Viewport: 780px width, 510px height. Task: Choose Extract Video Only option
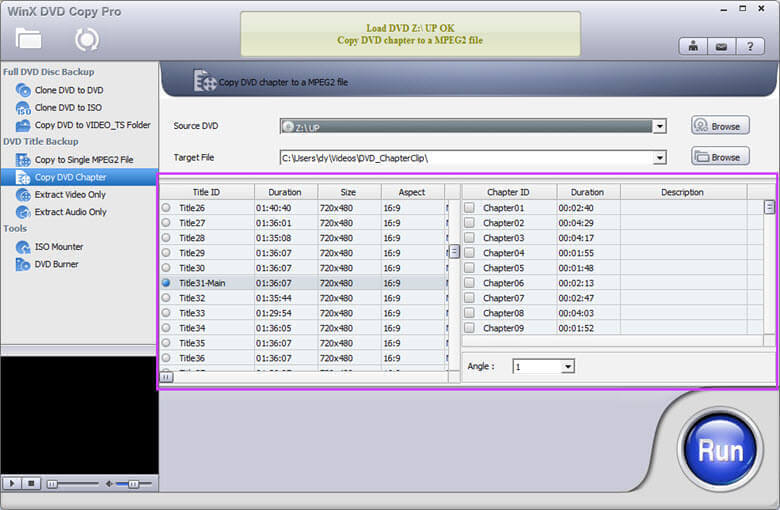tap(70, 195)
